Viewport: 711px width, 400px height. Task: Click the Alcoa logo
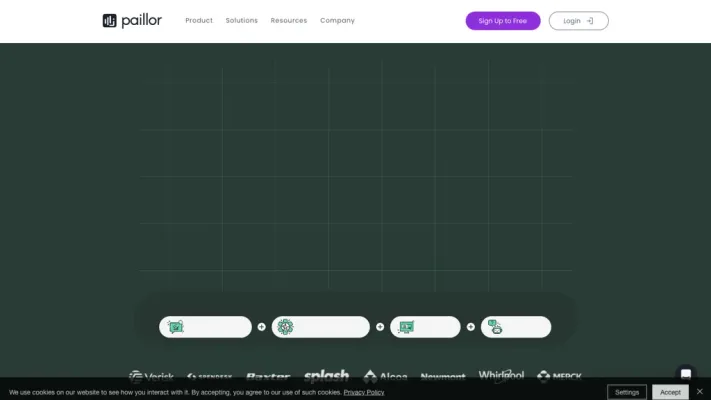click(385, 377)
